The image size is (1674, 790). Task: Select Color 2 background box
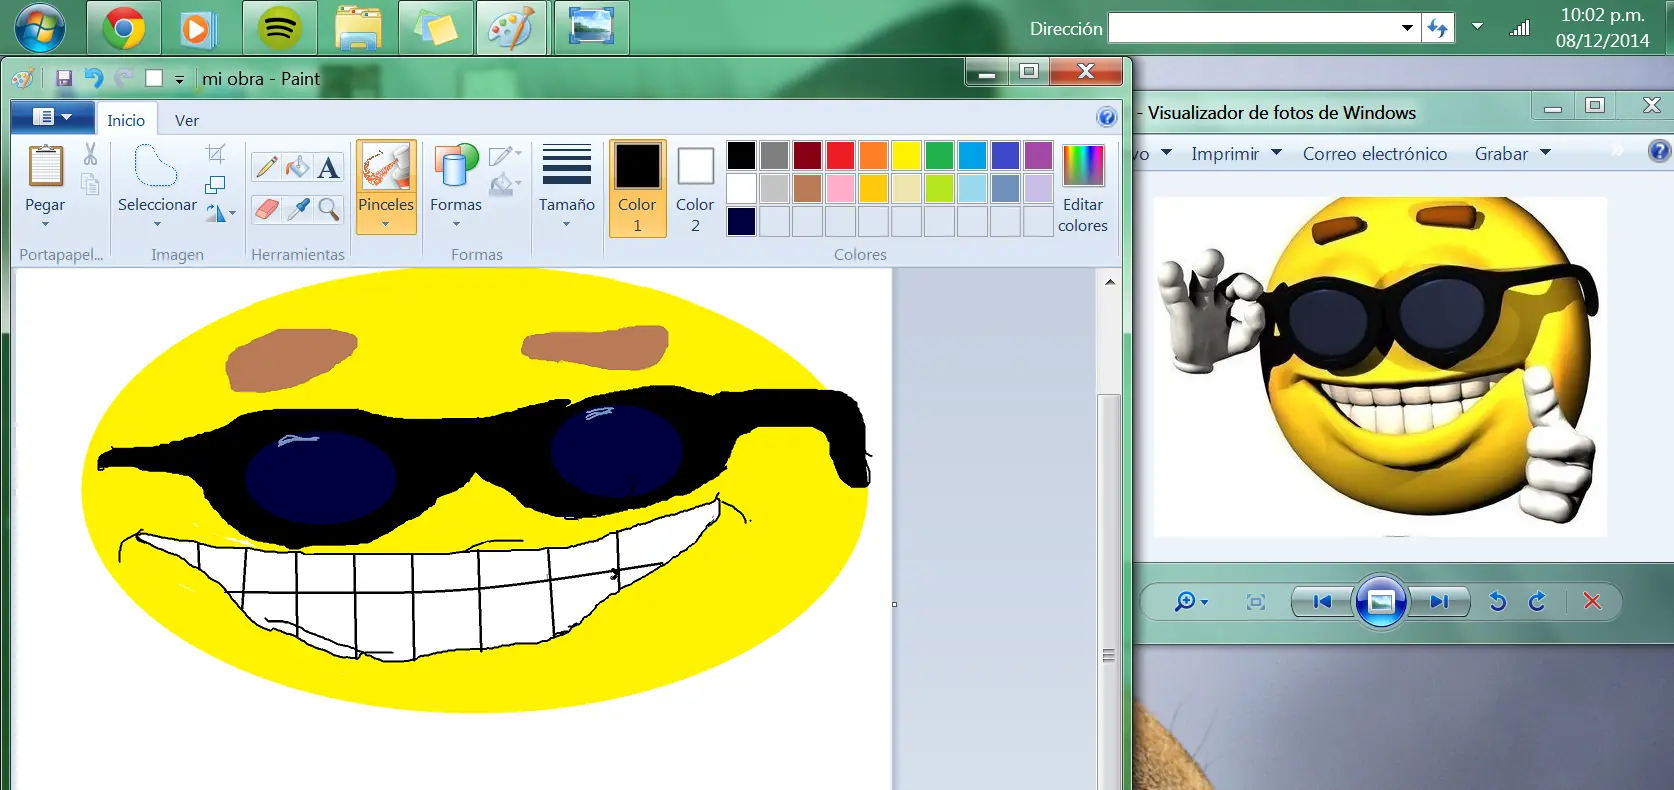(x=695, y=188)
